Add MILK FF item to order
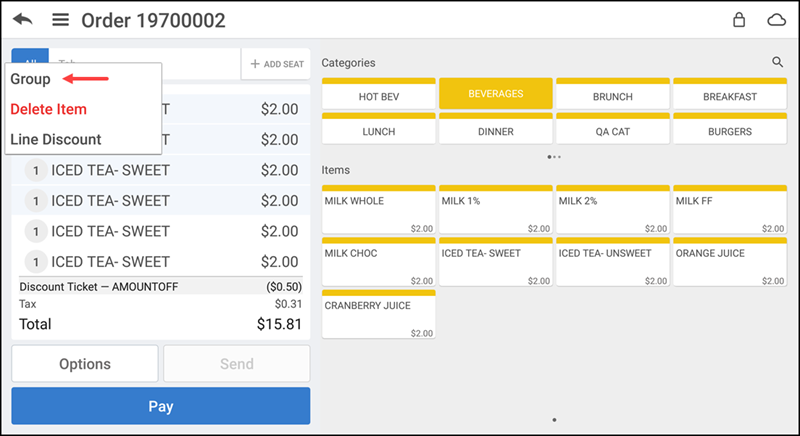800x436 pixels. click(x=730, y=210)
